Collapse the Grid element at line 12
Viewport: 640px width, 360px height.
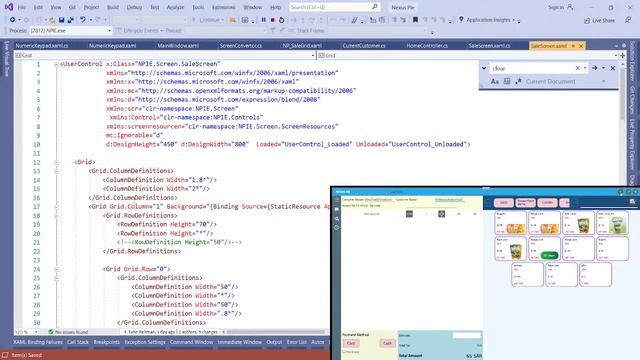click(56, 162)
